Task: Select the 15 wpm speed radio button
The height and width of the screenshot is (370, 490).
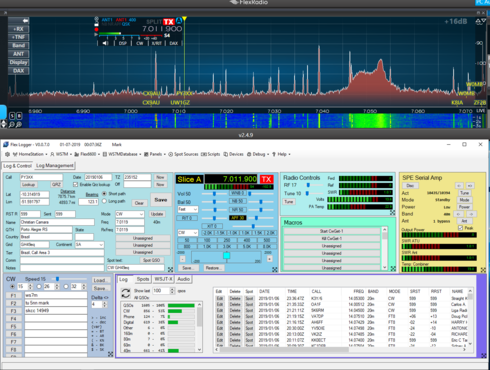Action: point(12,286)
